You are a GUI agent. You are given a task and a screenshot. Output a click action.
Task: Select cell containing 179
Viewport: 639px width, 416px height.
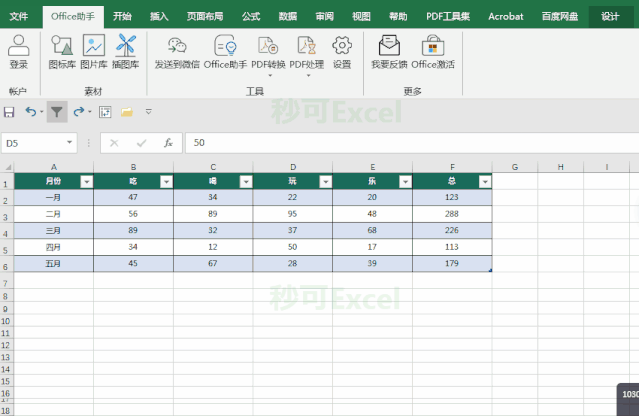[x=452, y=264]
